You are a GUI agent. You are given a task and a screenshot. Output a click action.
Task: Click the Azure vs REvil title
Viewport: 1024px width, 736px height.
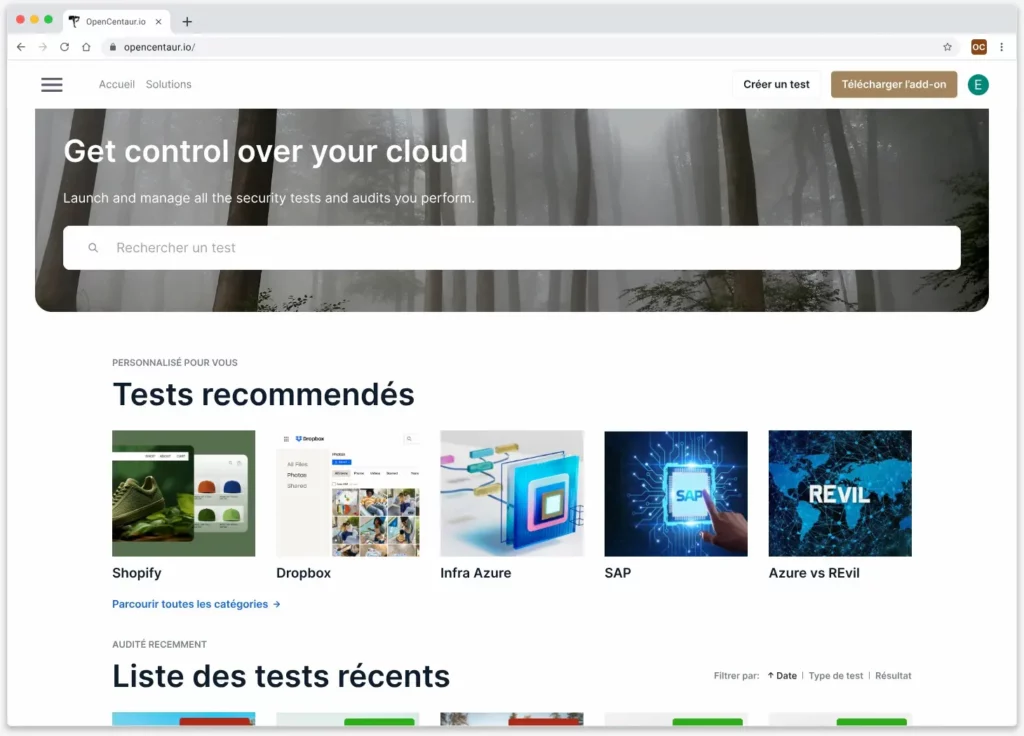click(814, 573)
